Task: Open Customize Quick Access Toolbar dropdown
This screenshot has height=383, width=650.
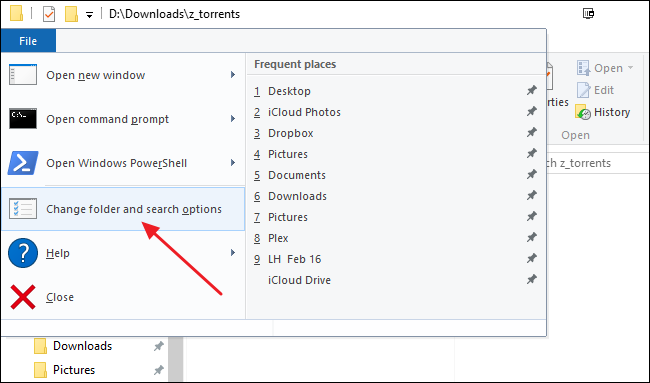Action: pos(89,15)
